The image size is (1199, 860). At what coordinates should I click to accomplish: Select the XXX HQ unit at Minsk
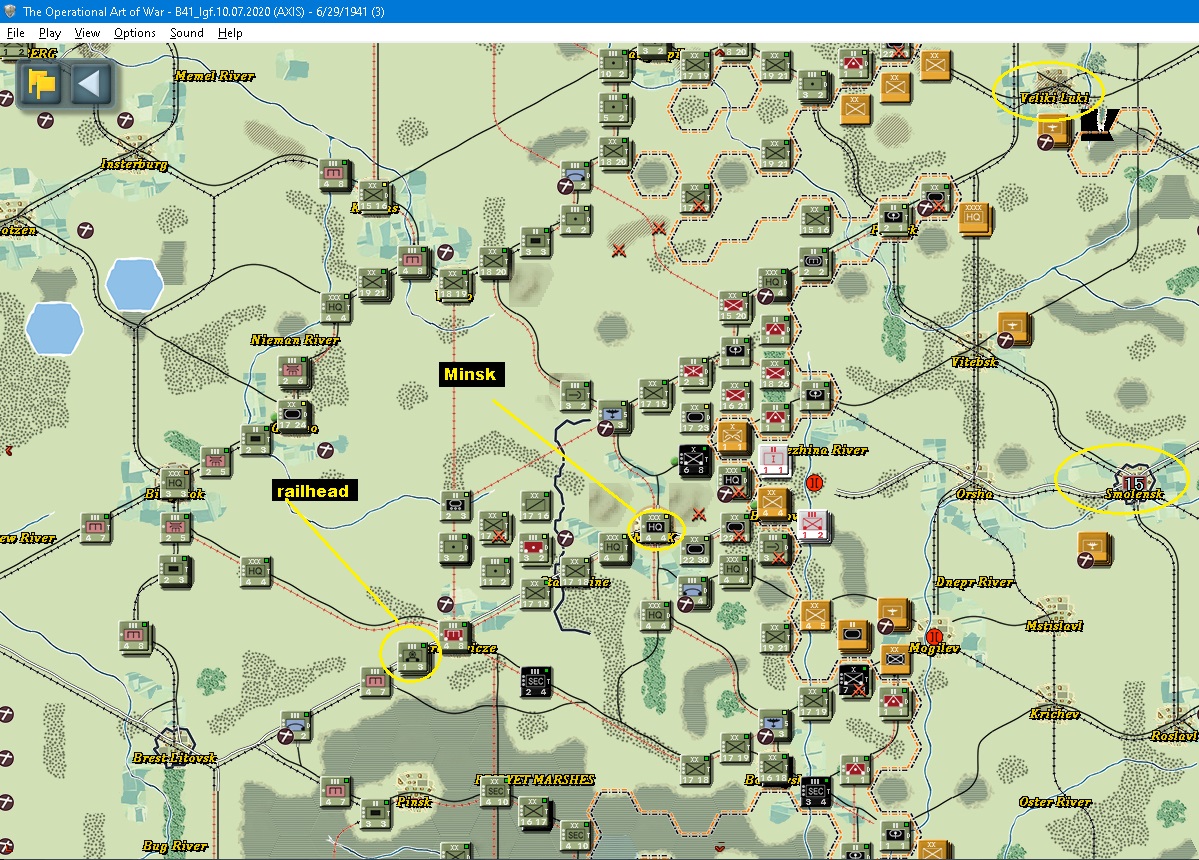(x=655, y=527)
